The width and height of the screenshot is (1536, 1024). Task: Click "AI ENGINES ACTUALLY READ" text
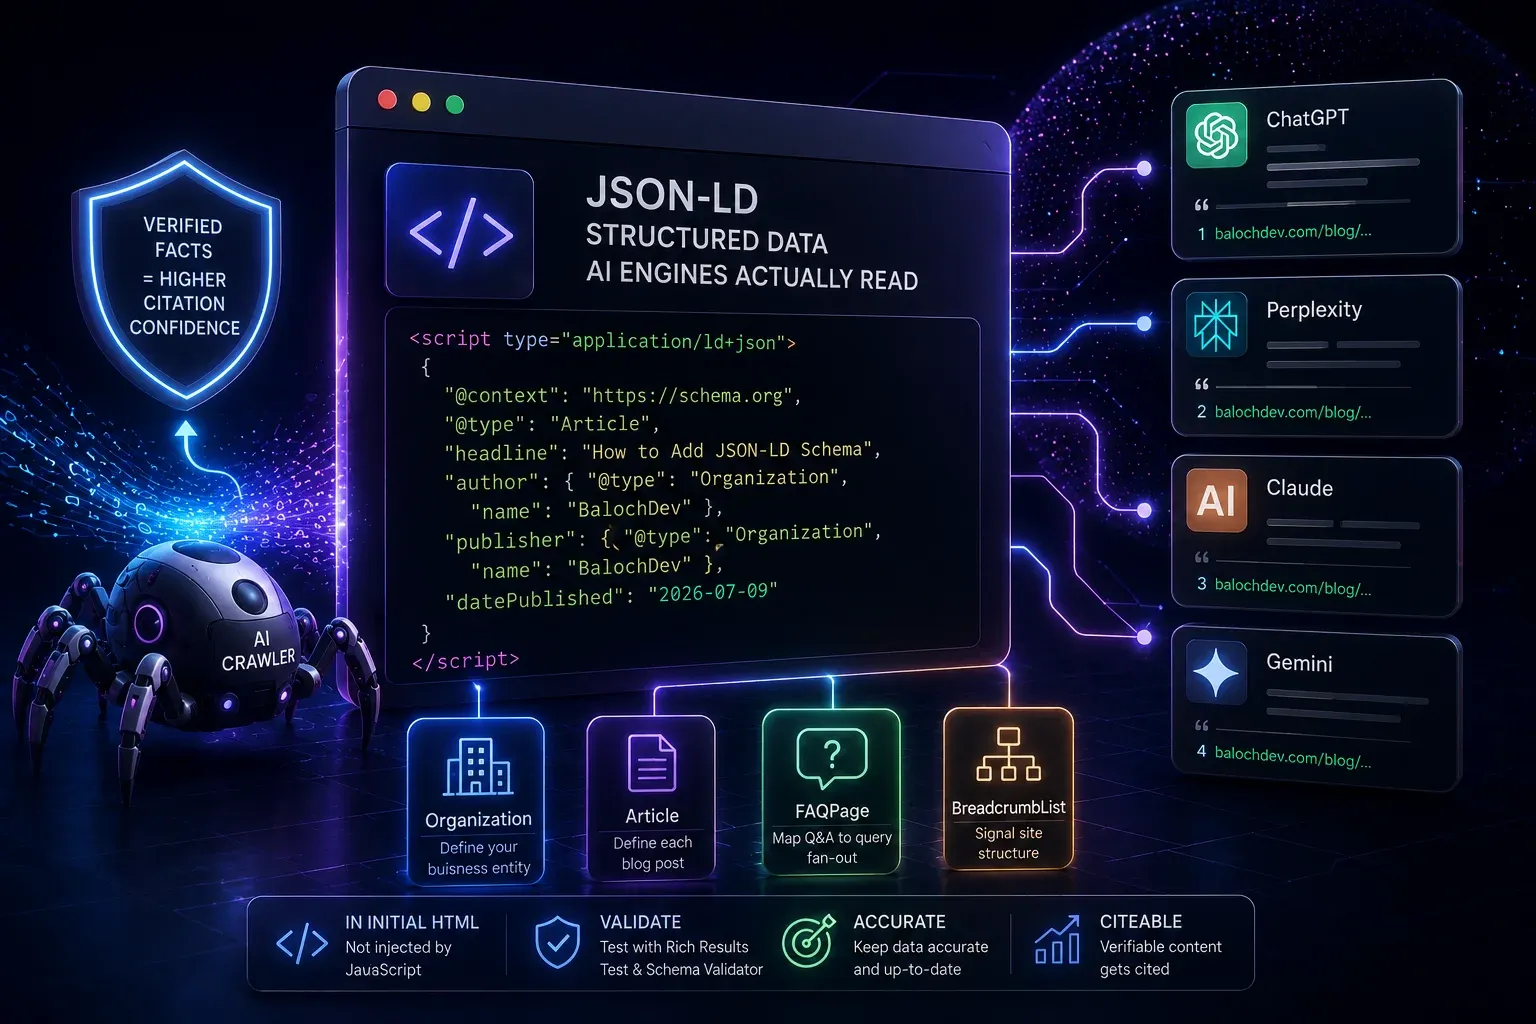click(752, 275)
